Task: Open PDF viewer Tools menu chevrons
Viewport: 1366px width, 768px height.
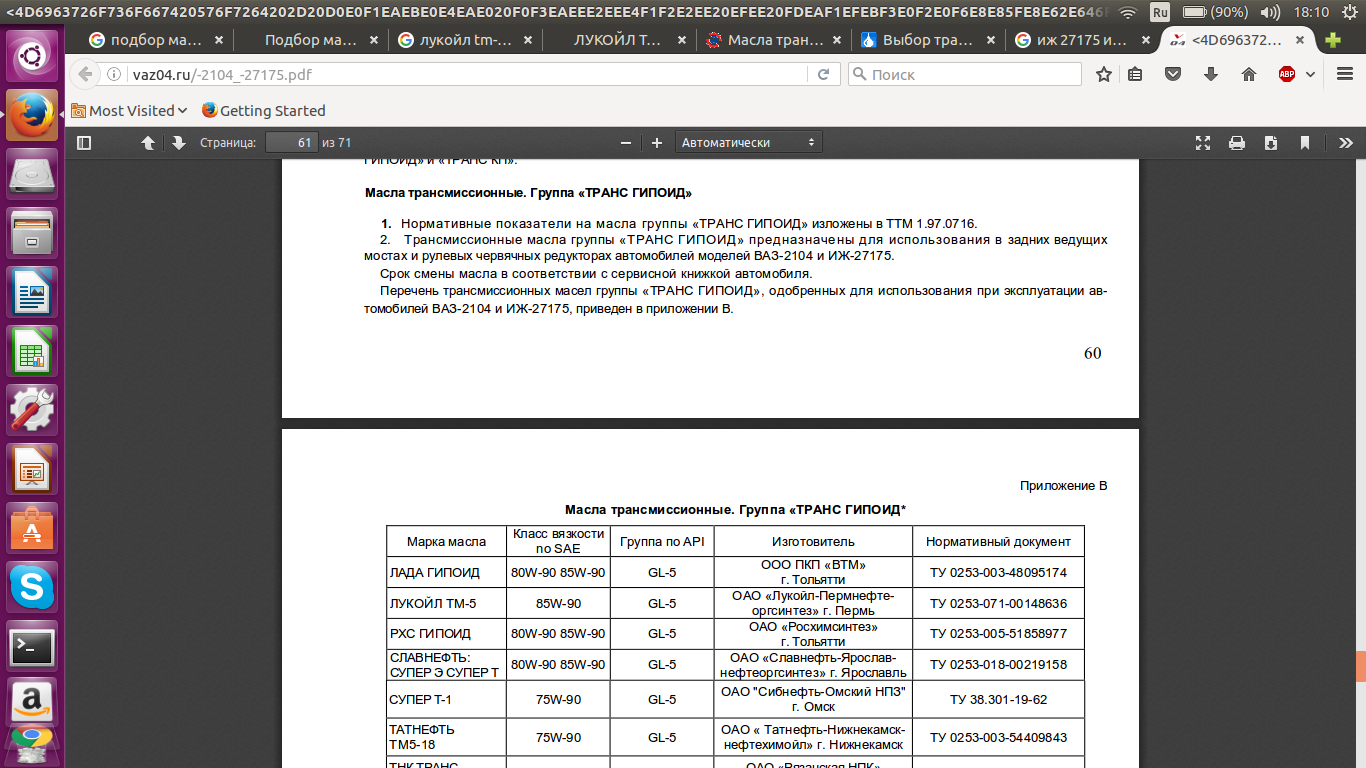Action: pyautogui.click(x=1345, y=143)
